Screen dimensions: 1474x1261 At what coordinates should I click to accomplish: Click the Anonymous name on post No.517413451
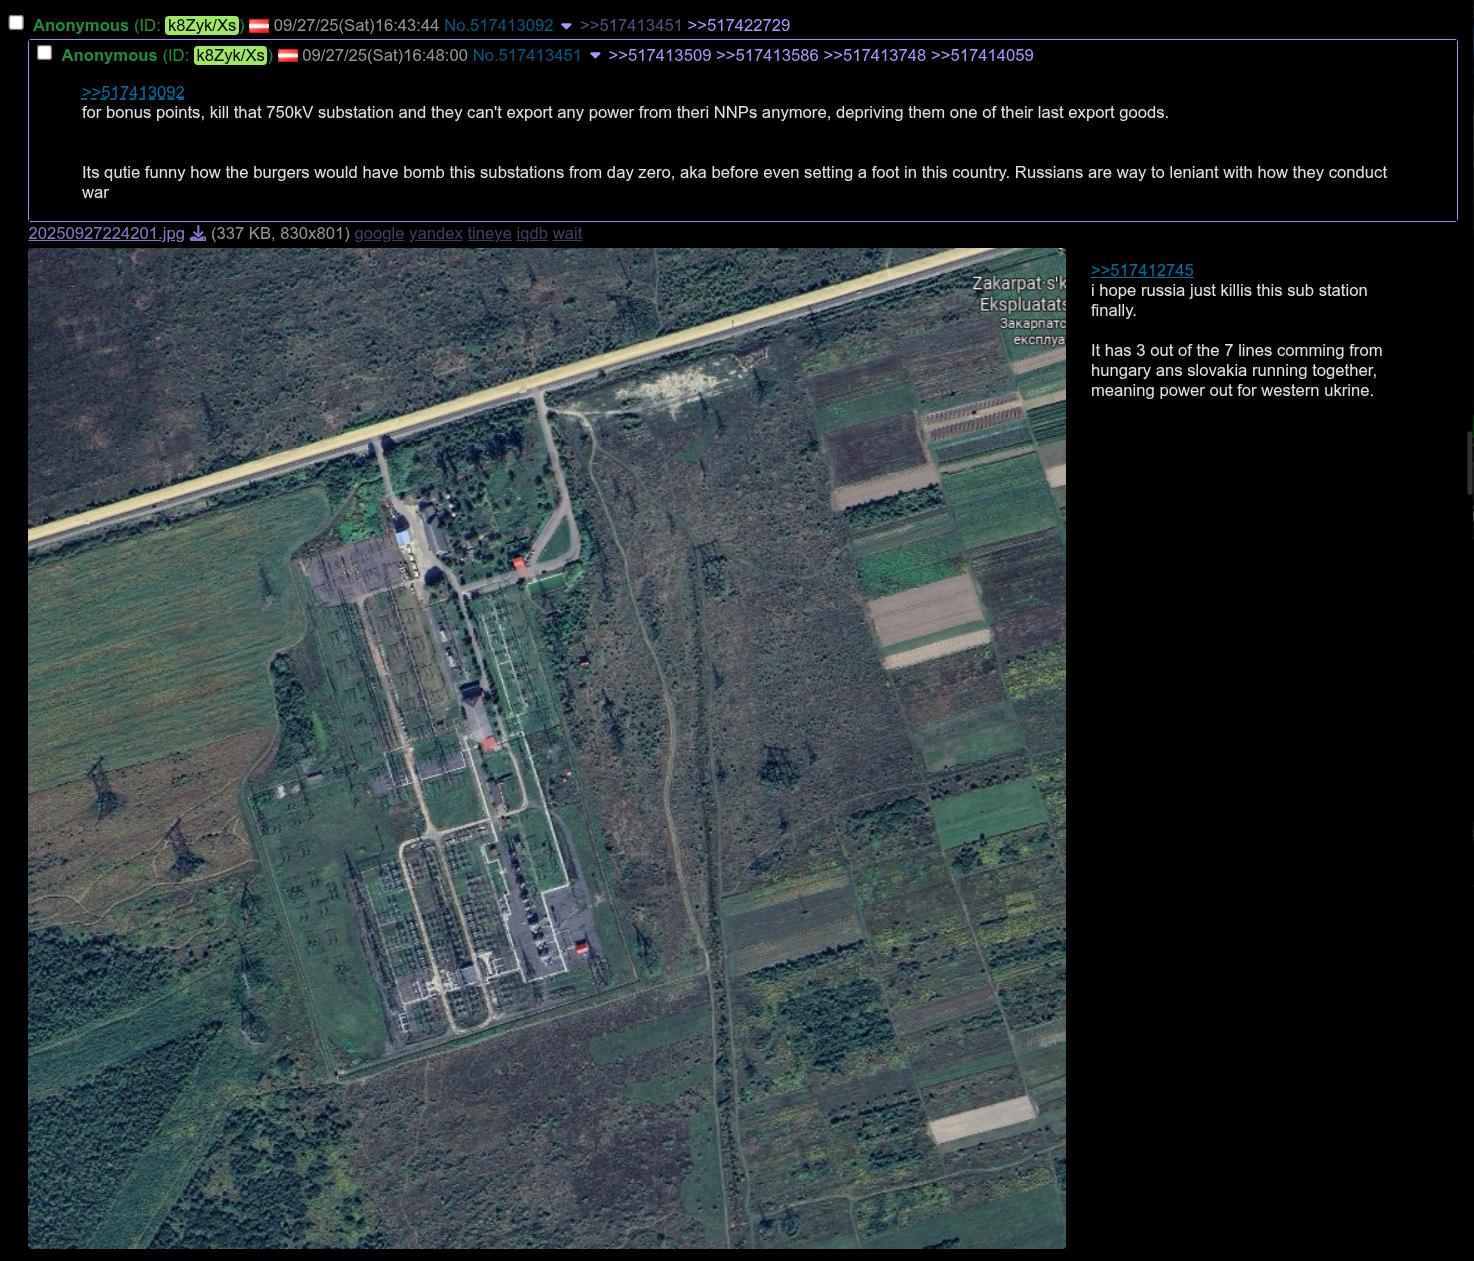[109, 55]
